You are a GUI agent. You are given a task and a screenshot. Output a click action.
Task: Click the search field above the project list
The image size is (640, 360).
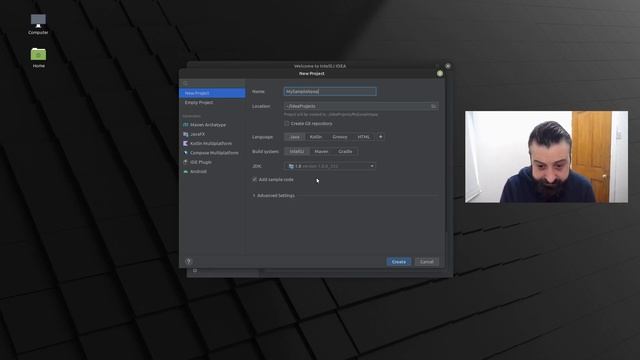tap(212, 83)
